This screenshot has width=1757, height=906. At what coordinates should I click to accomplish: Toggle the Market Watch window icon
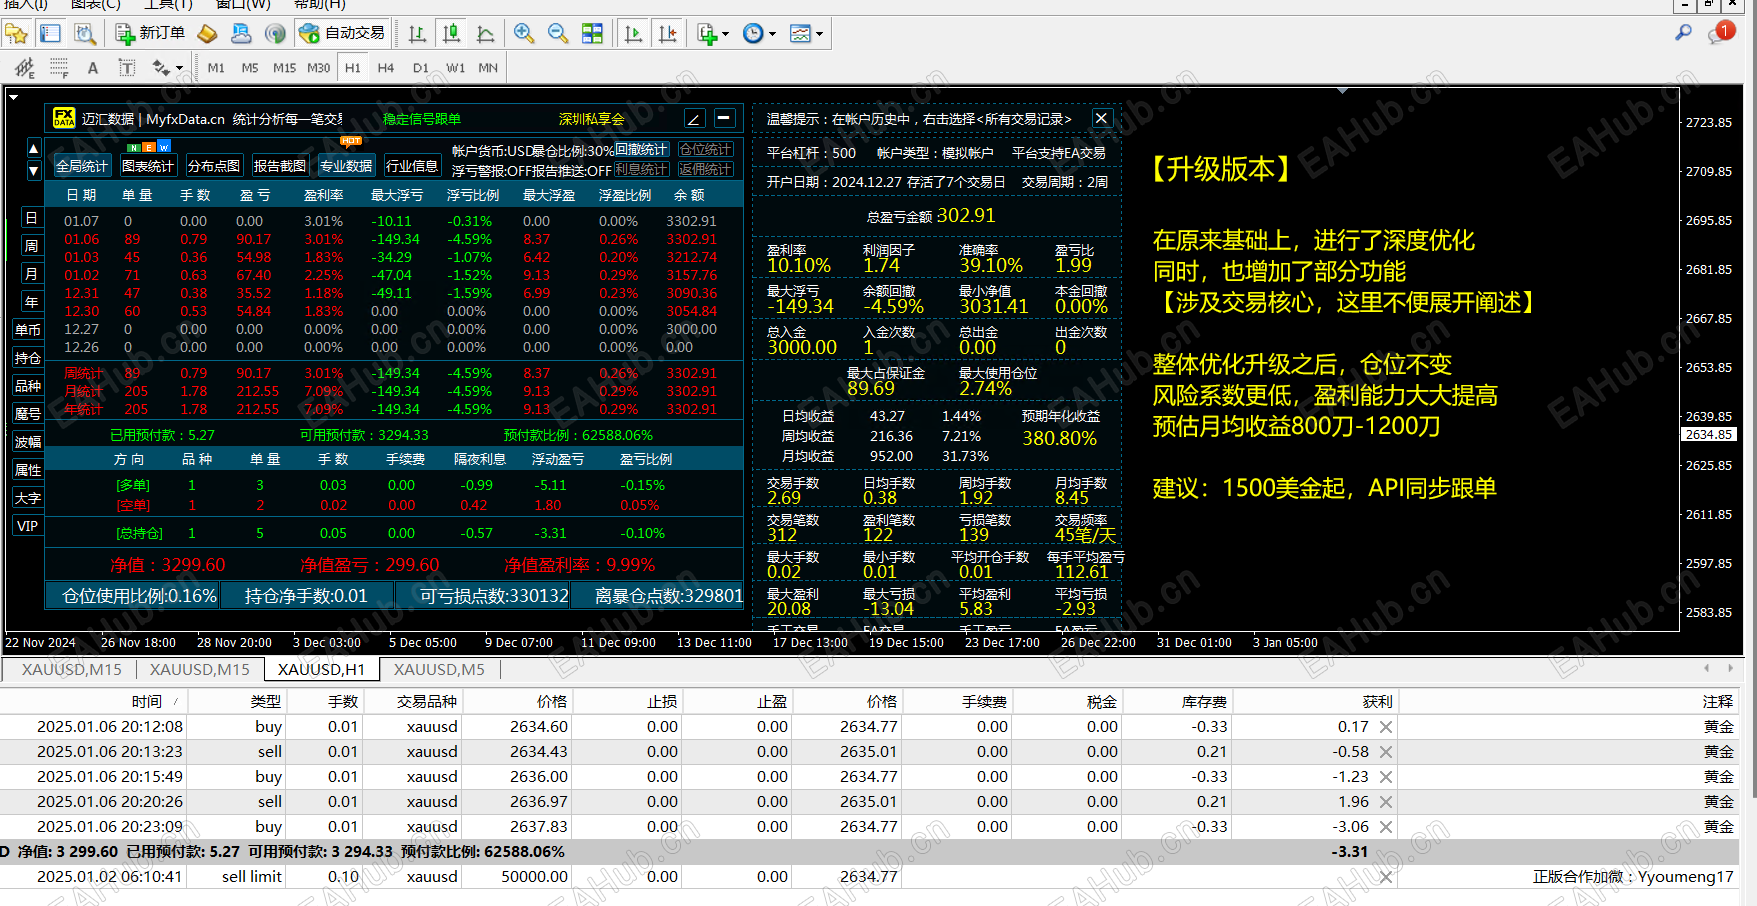pyautogui.click(x=50, y=34)
